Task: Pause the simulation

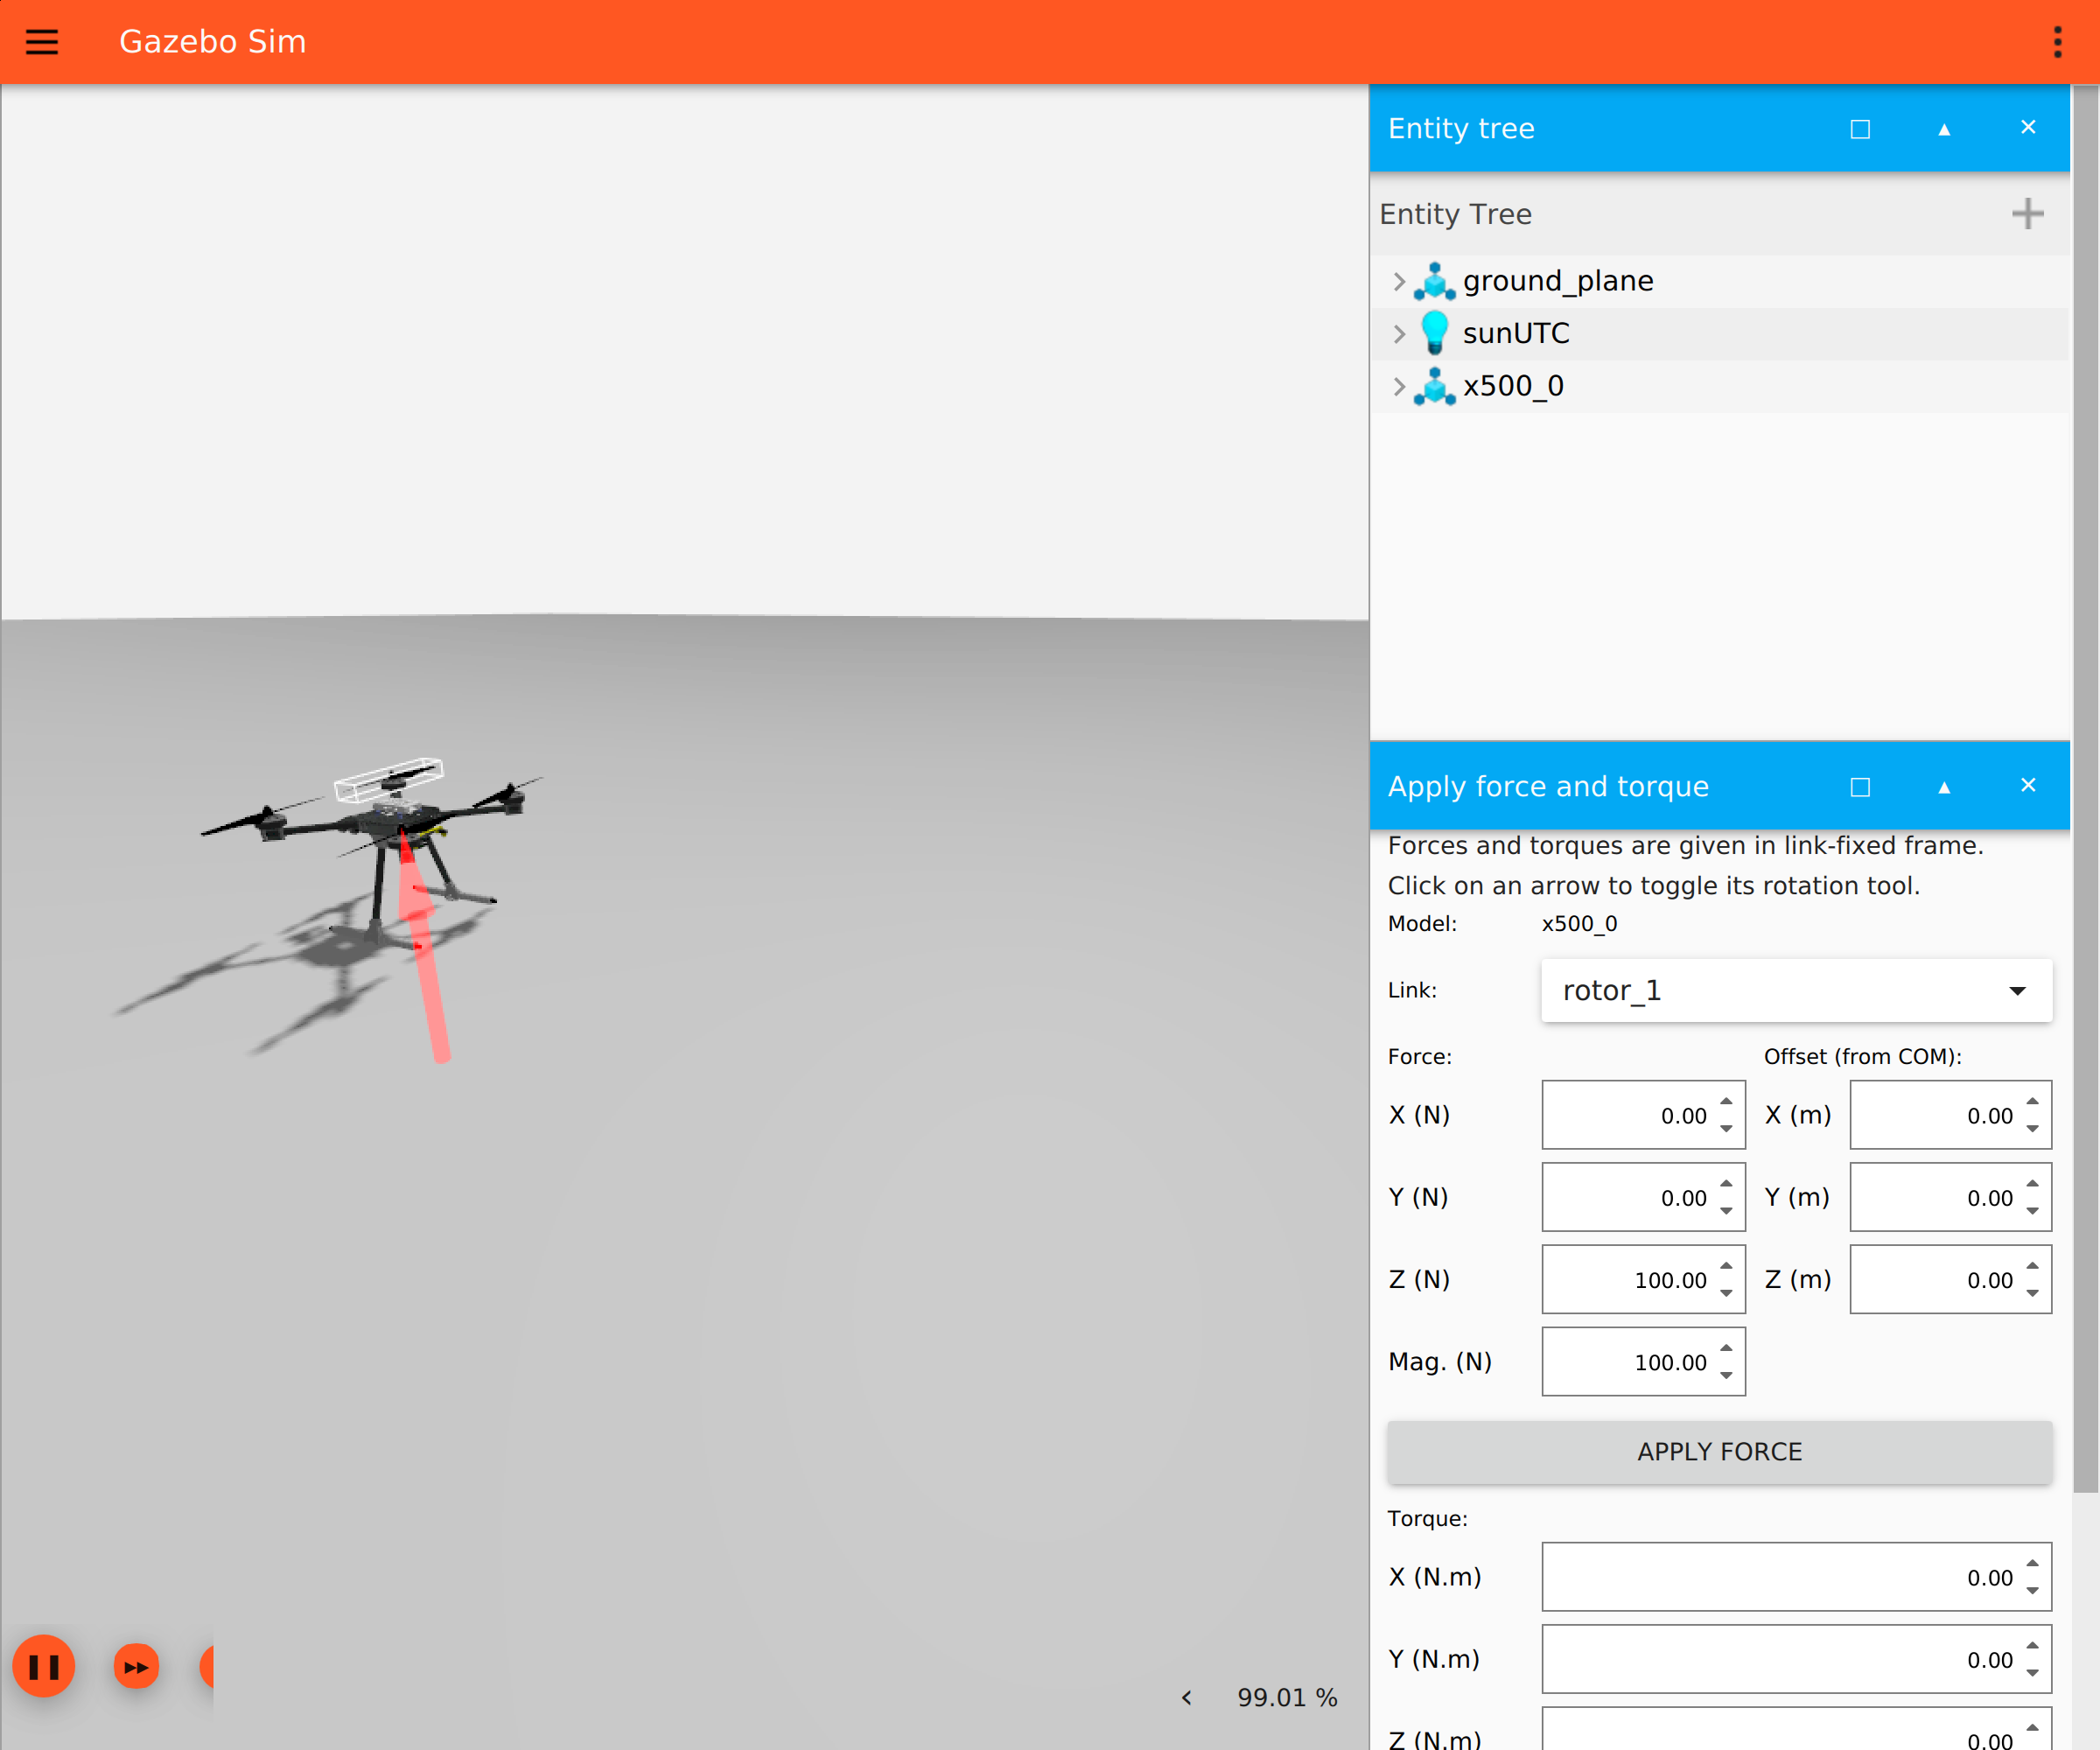Action: click(x=44, y=1666)
